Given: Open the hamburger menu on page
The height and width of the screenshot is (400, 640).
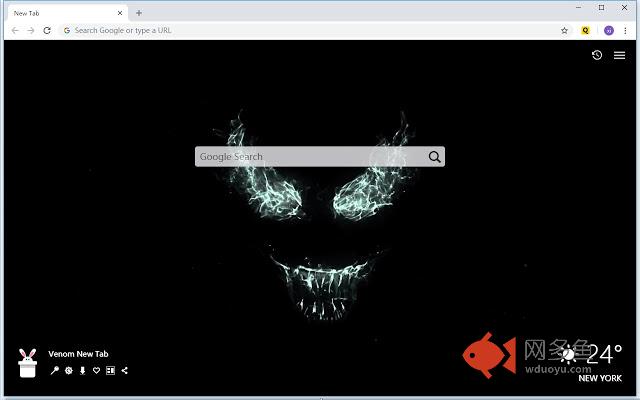Looking at the screenshot, I should pyautogui.click(x=619, y=55).
